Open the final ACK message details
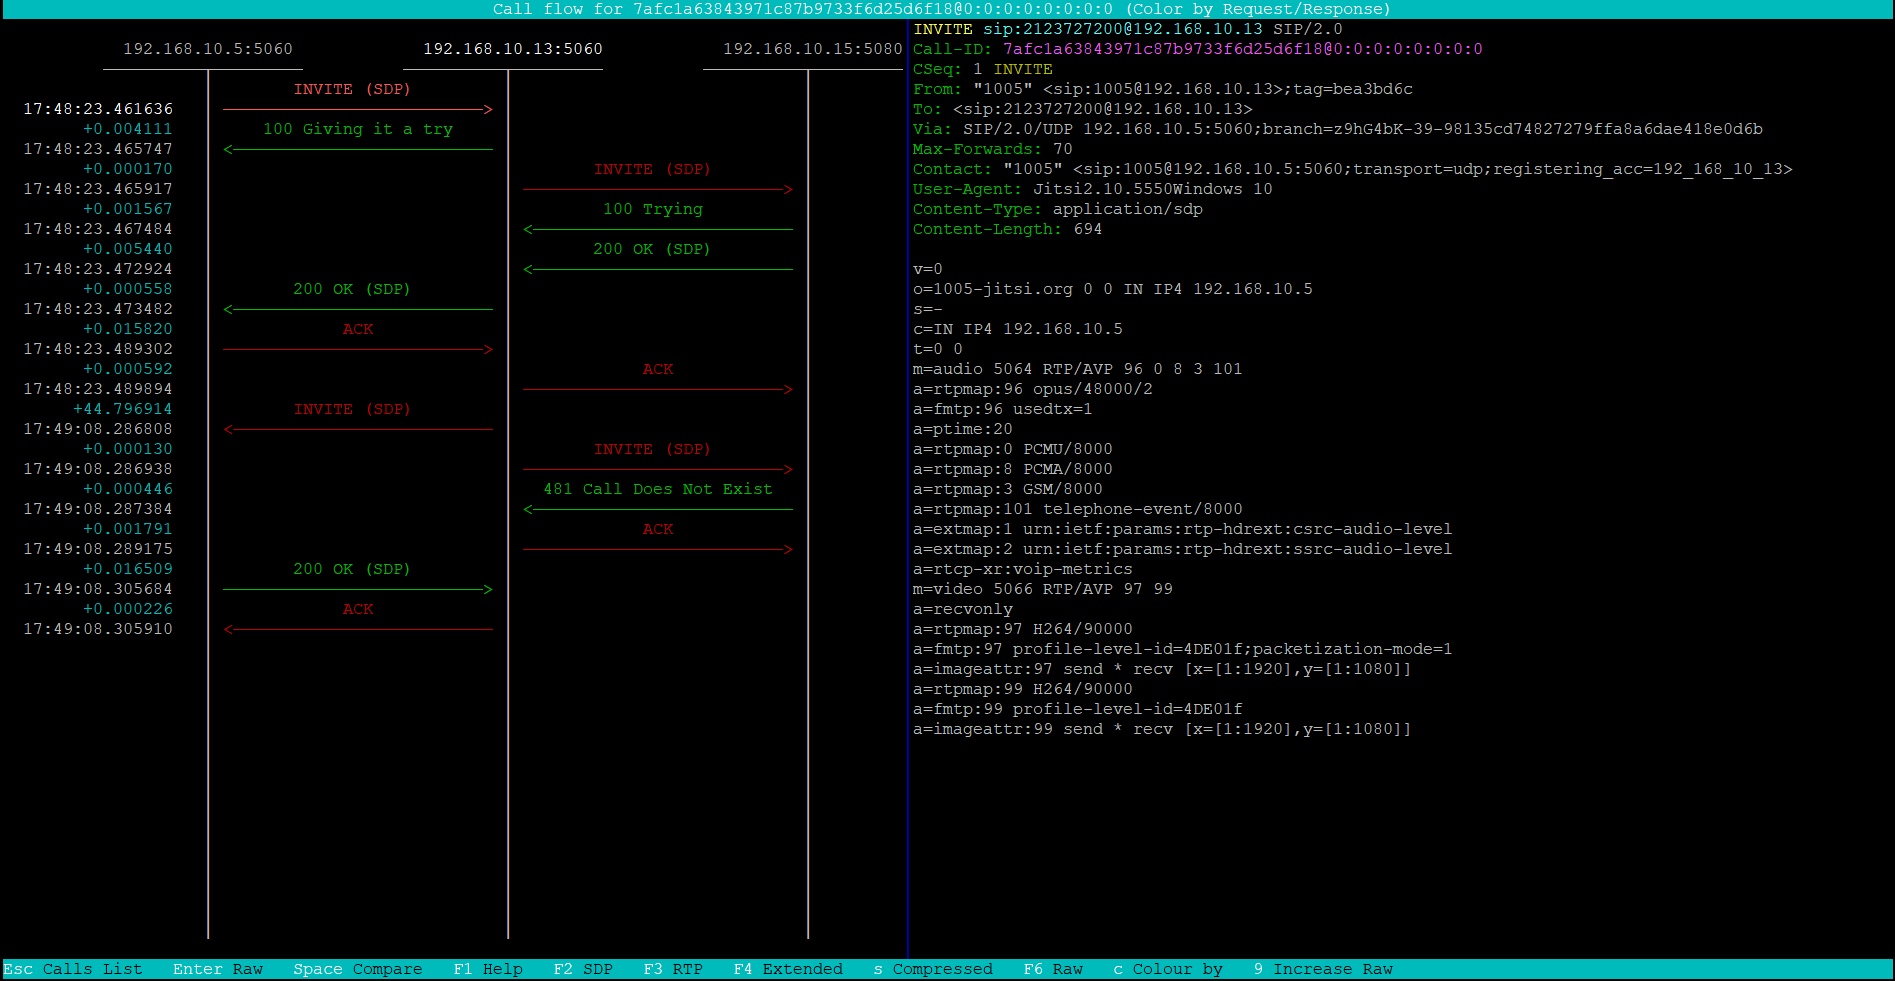The width and height of the screenshot is (1895, 981). pos(357,609)
